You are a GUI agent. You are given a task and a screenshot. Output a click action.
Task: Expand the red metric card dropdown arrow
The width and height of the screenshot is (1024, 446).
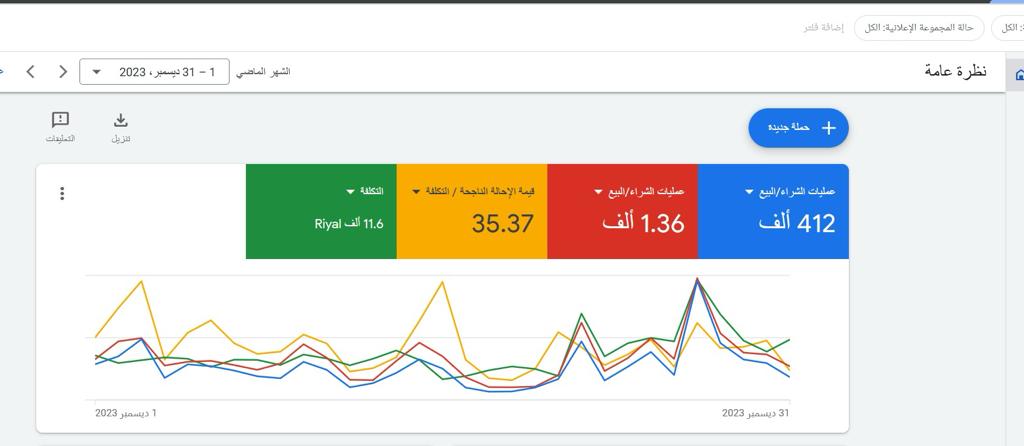pos(598,192)
